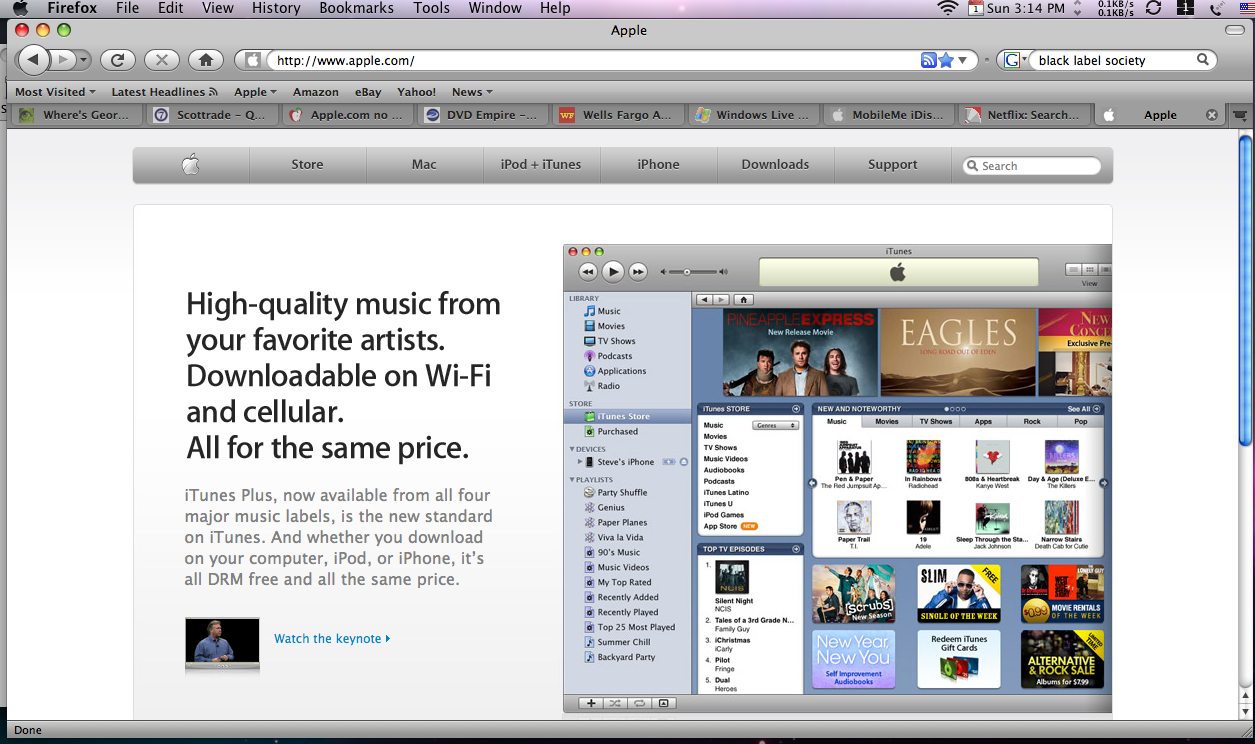Screen dimensions: 1255x744
Task: Go to the iPod + iTunes section
Action: coord(541,165)
